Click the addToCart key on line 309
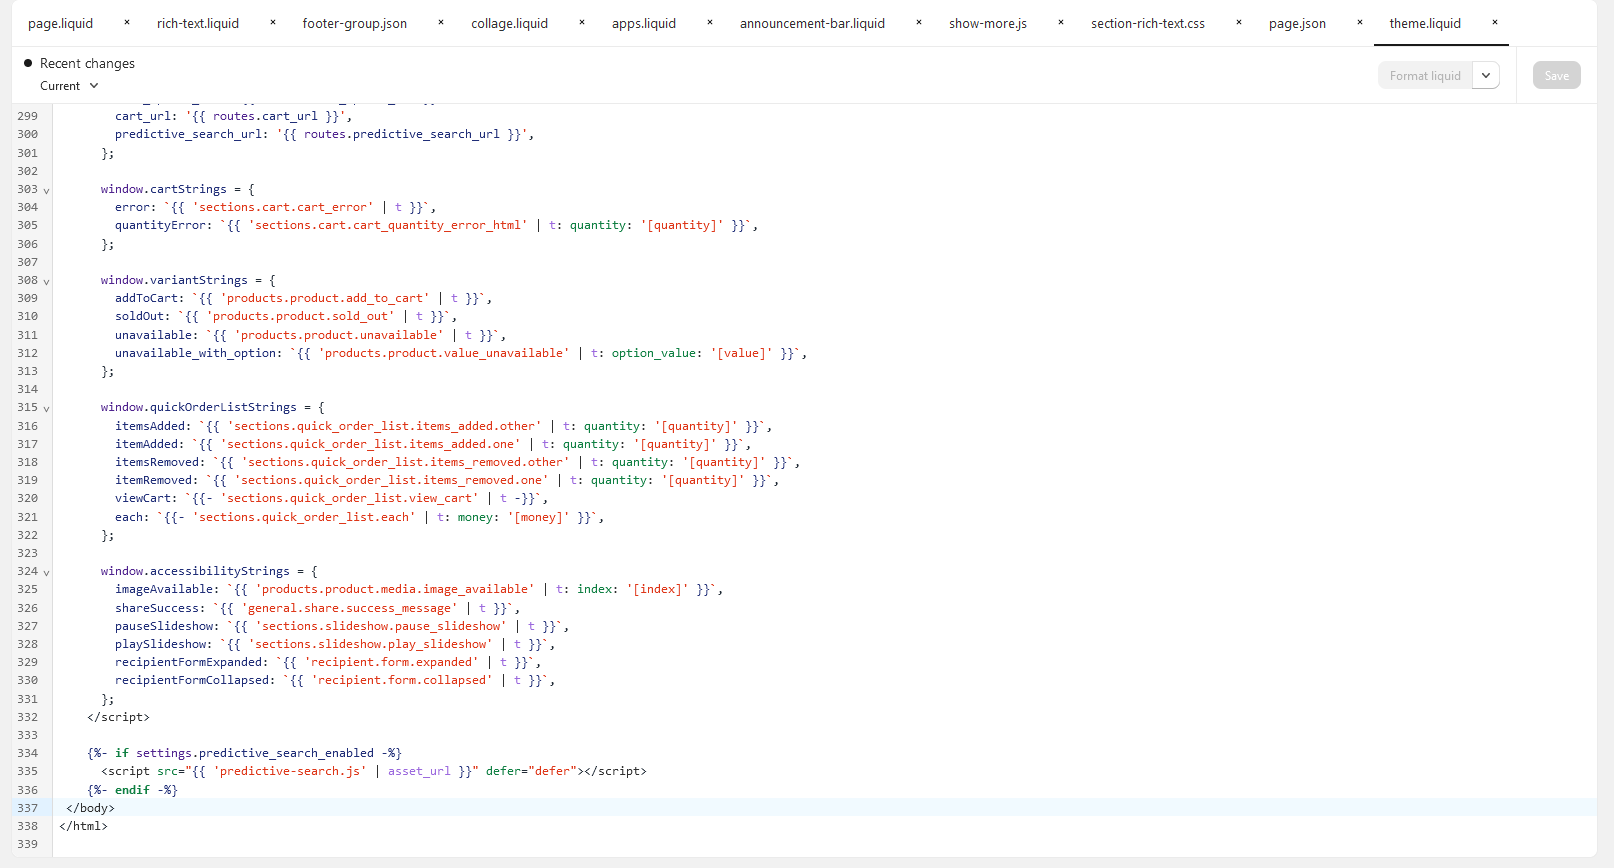The height and width of the screenshot is (868, 1614). click(146, 298)
